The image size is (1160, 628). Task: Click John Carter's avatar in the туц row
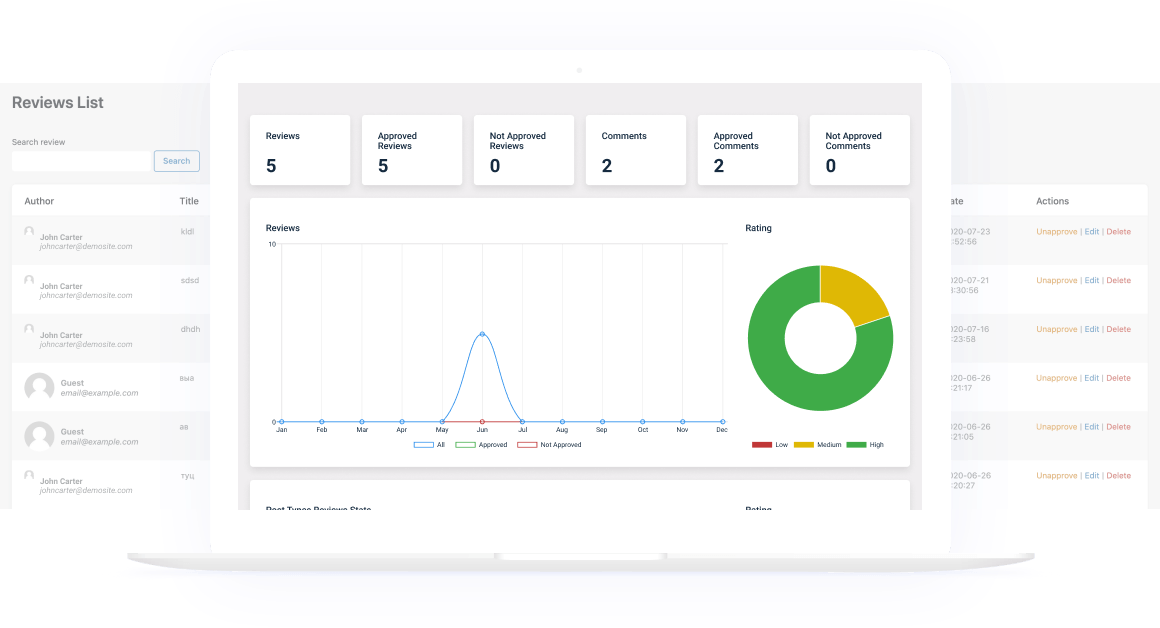(29, 476)
